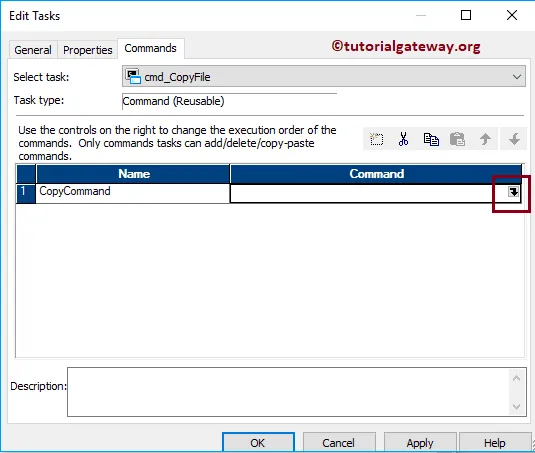
Task: Move command up with arrow icon
Action: tap(485, 139)
